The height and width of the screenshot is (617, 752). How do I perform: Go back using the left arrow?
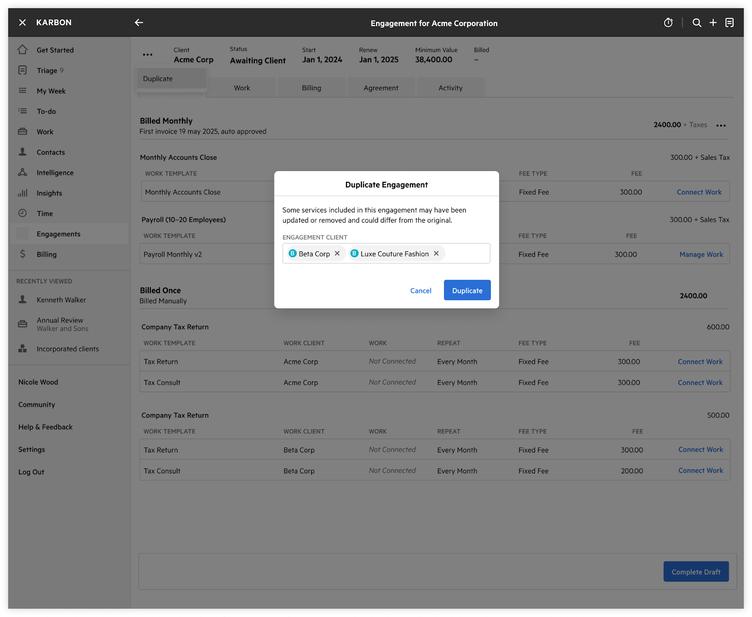[x=139, y=23]
